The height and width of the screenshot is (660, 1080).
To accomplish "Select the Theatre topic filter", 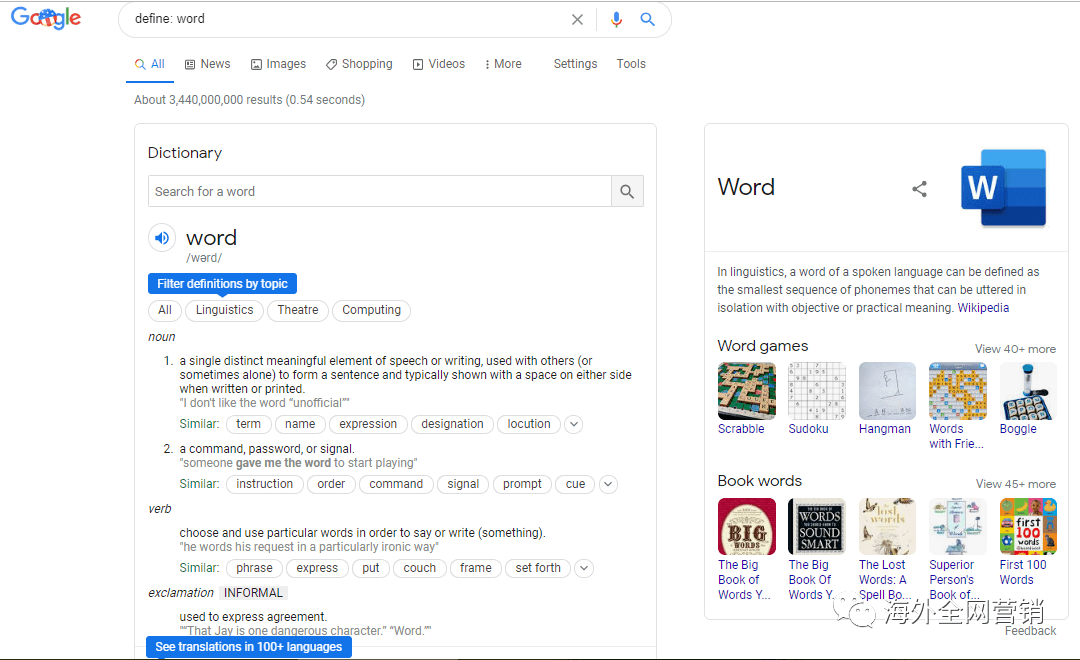I will pos(298,310).
